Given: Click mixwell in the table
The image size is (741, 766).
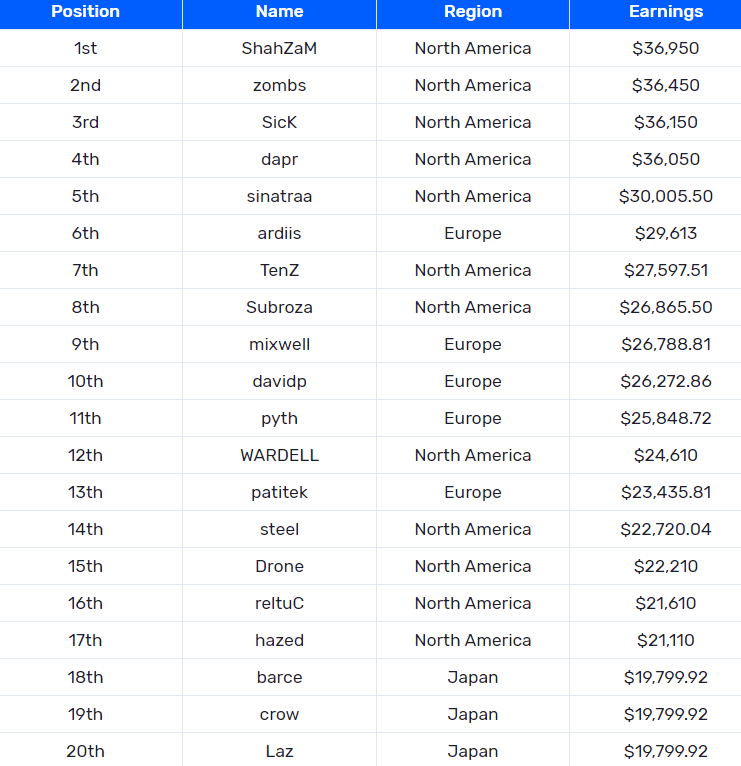Looking at the screenshot, I should (279, 344).
